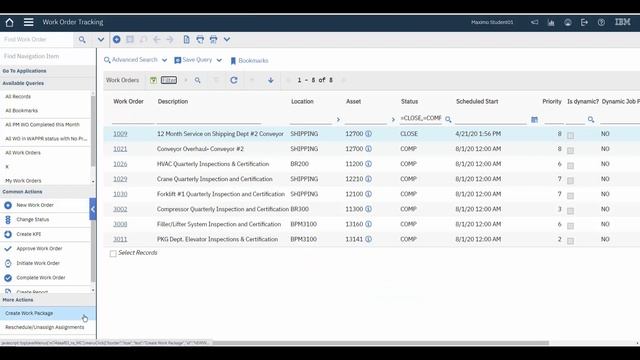Viewport: 640px width, 360px height.
Task: Toggle Is dynamic checkbox for work order 3002
Action: pyautogui.click(x=571, y=211)
